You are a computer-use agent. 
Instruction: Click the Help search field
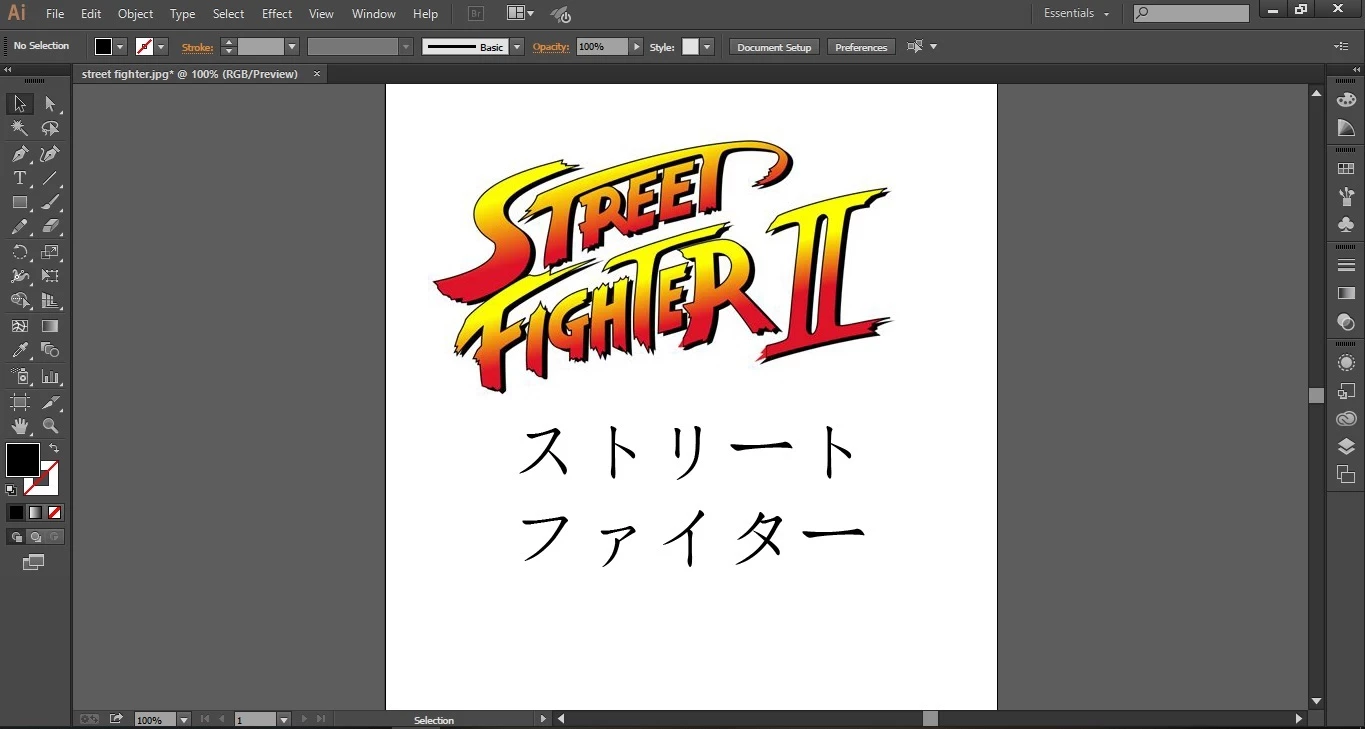pyautogui.click(x=1191, y=13)
